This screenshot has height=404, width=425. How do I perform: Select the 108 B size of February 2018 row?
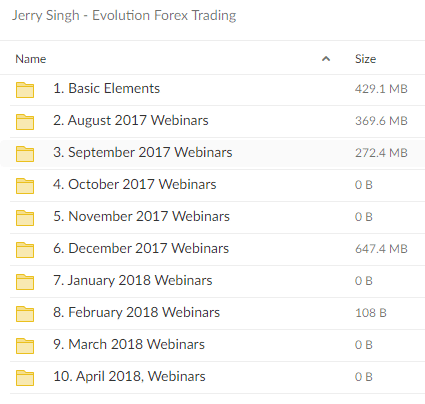tap(371, 313)
